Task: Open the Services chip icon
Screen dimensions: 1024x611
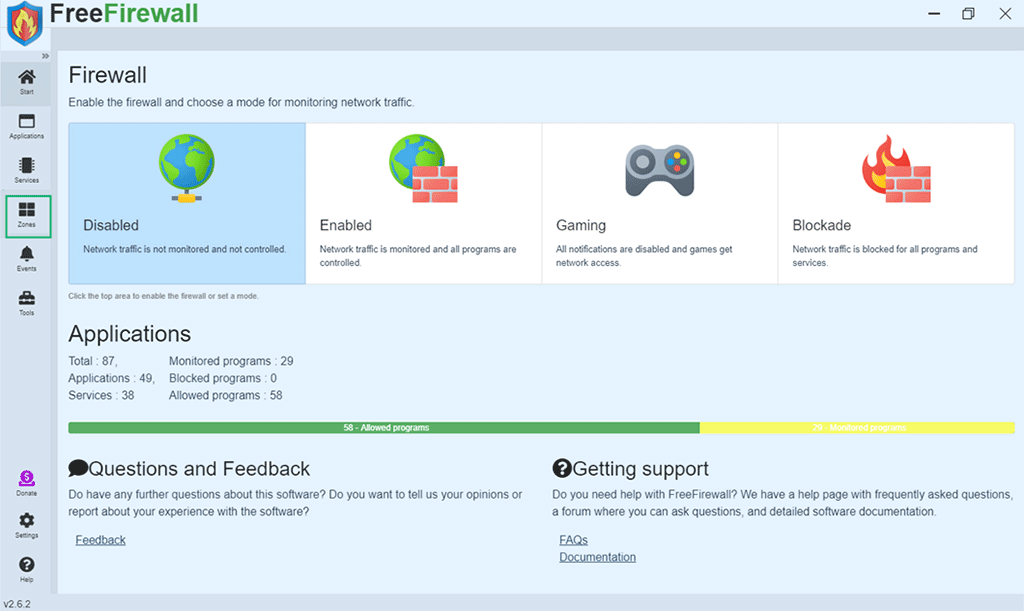Action: tap(27, 170)
